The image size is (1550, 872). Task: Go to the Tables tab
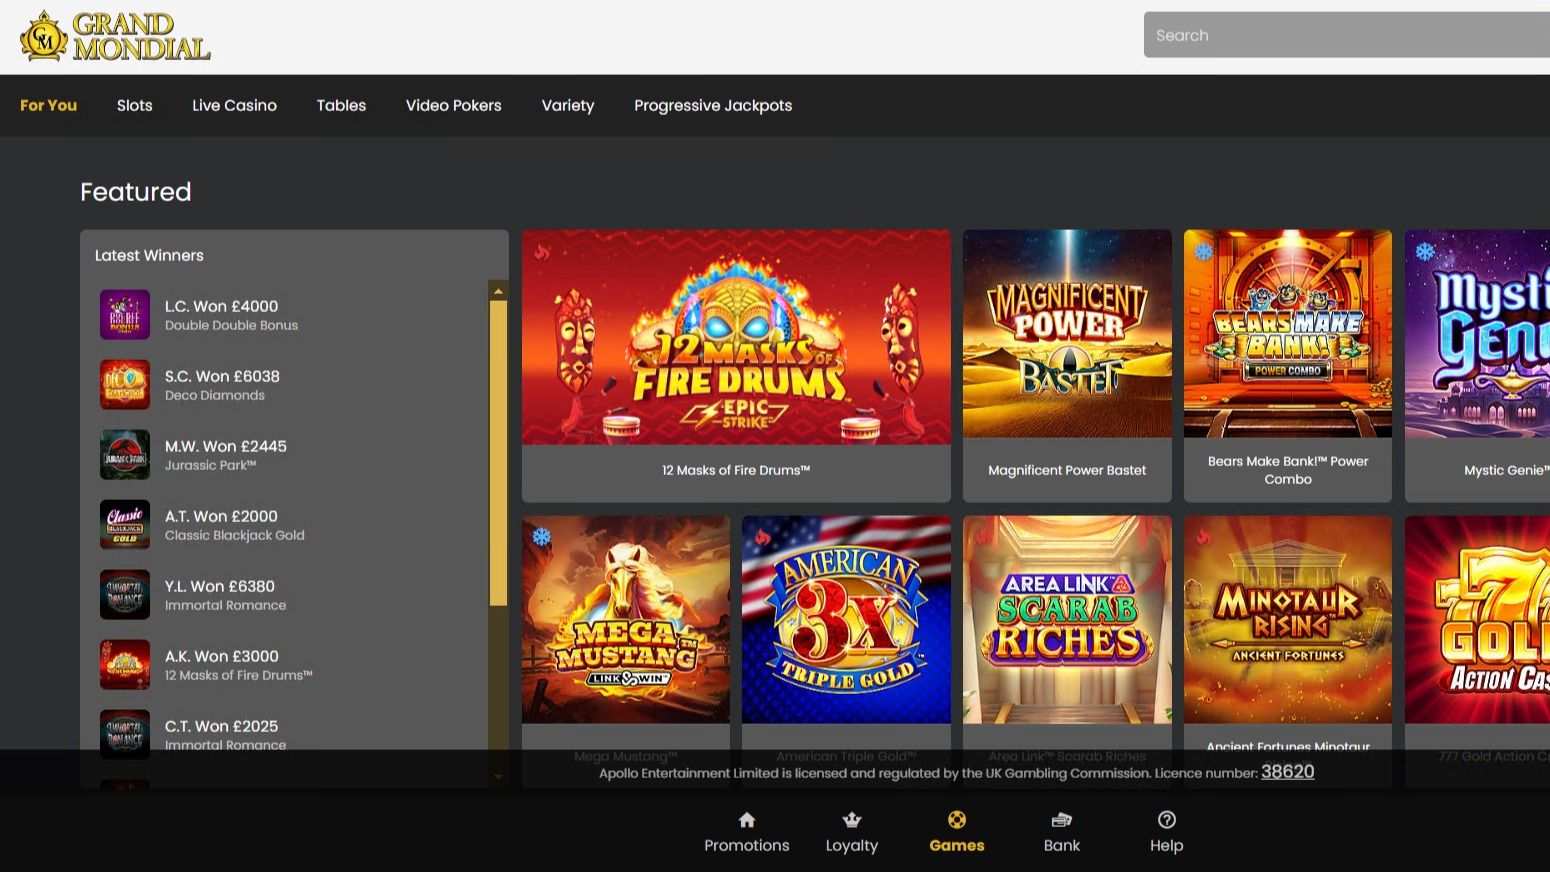[x=341, y=105]
